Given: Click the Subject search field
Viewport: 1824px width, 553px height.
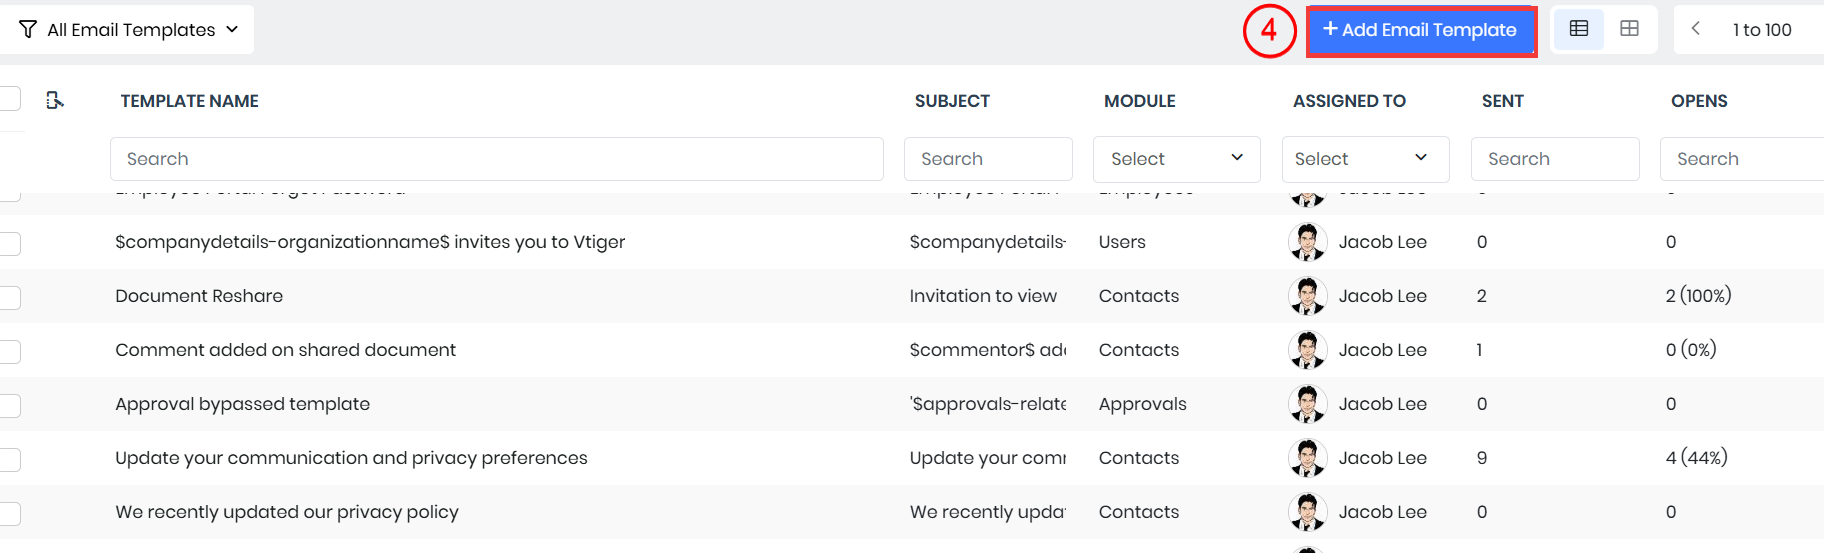Looking at the screenshot, I should point(988,159).
